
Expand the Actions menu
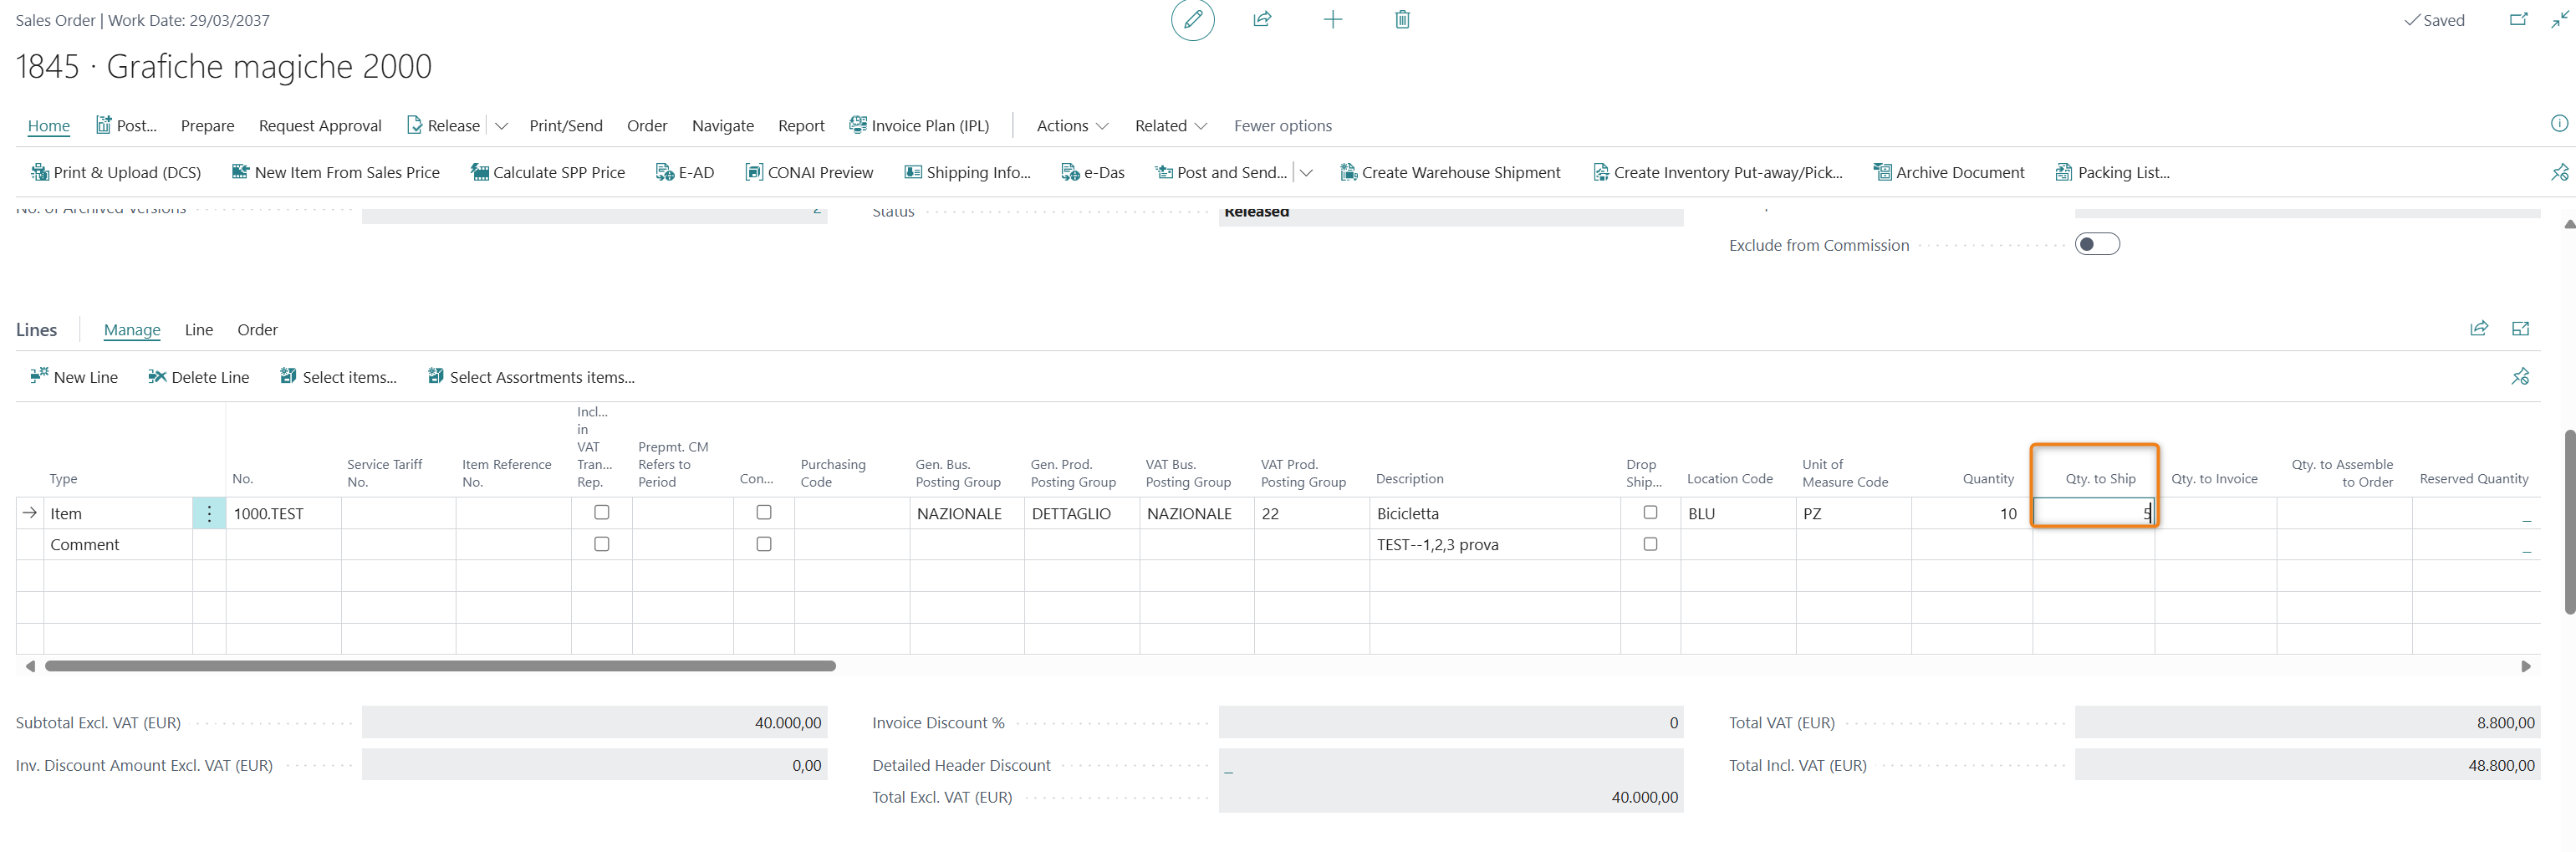point(1072,125)
